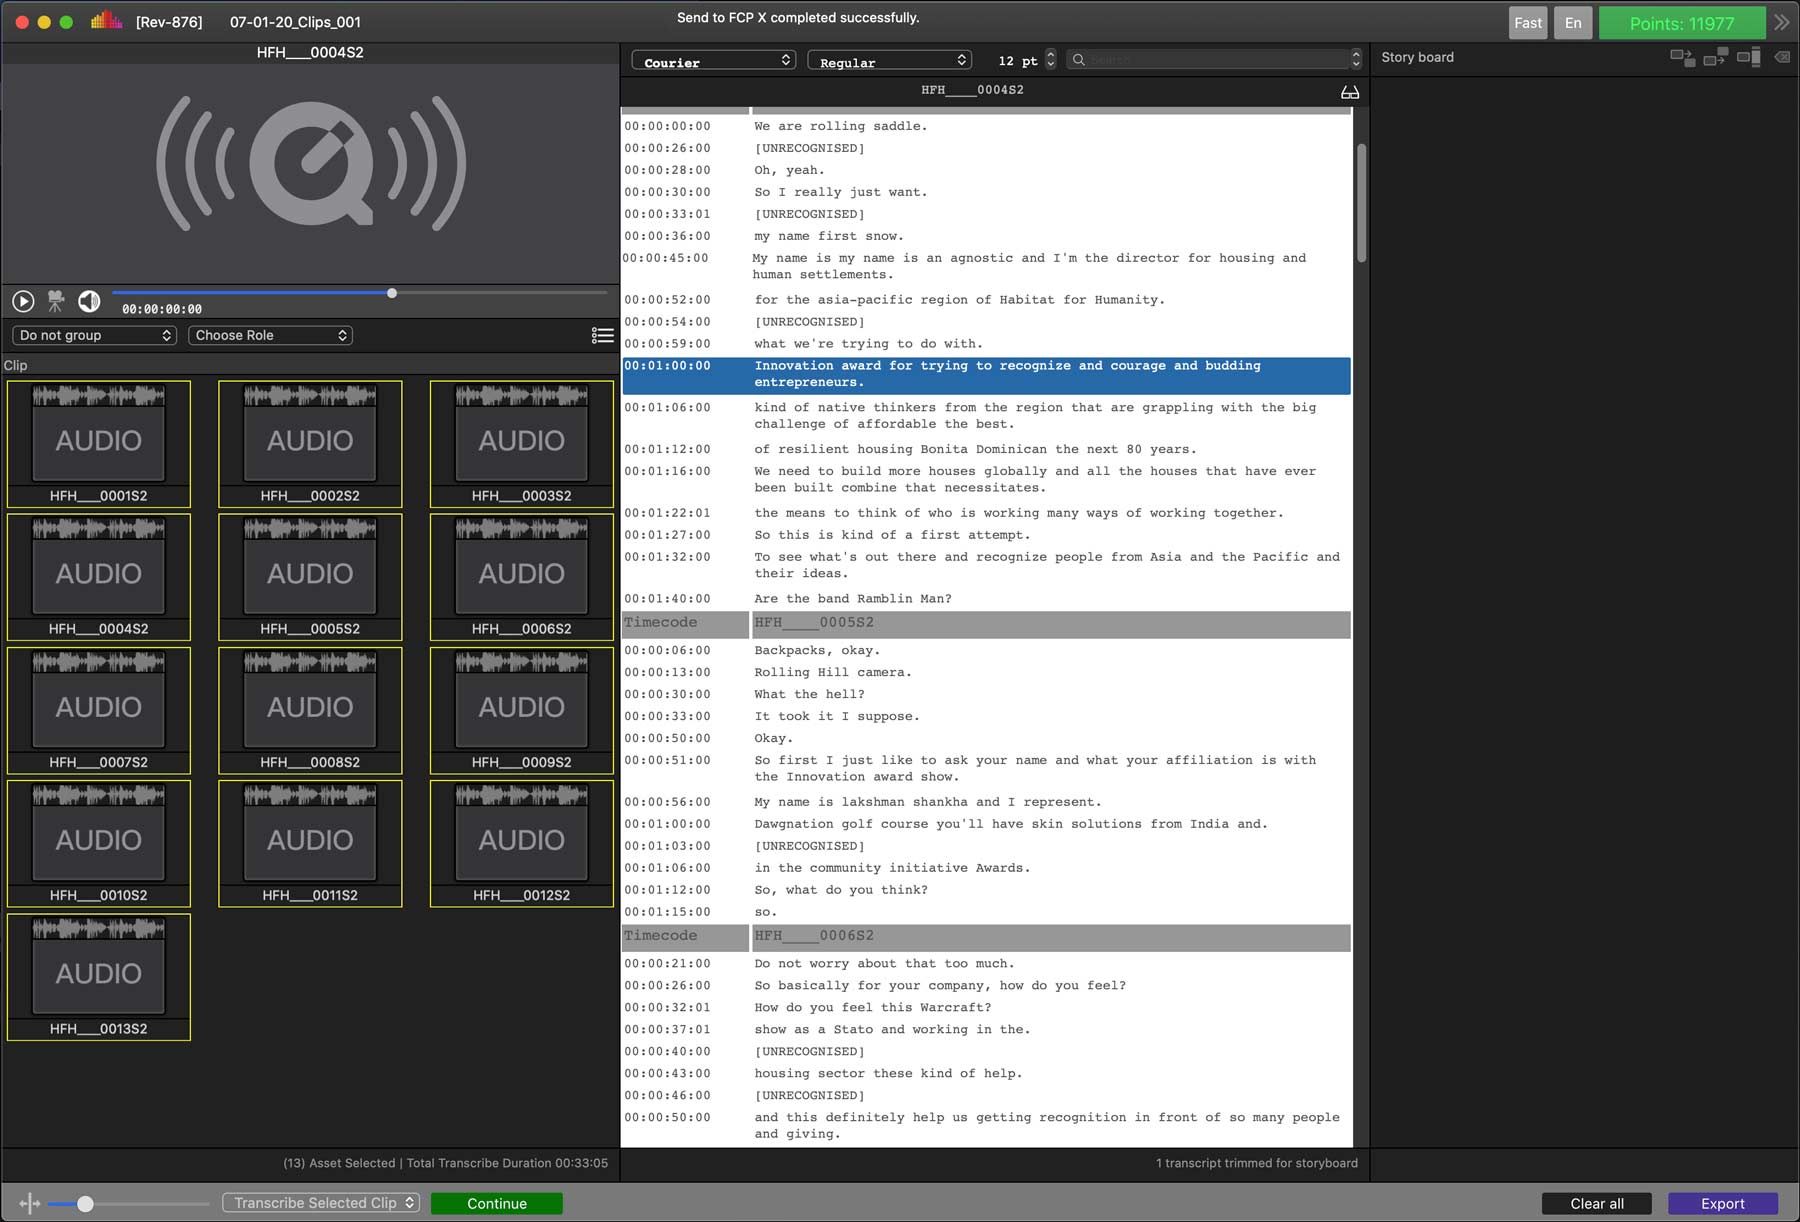
Task: Click the Export button
Action: 1723,1204
